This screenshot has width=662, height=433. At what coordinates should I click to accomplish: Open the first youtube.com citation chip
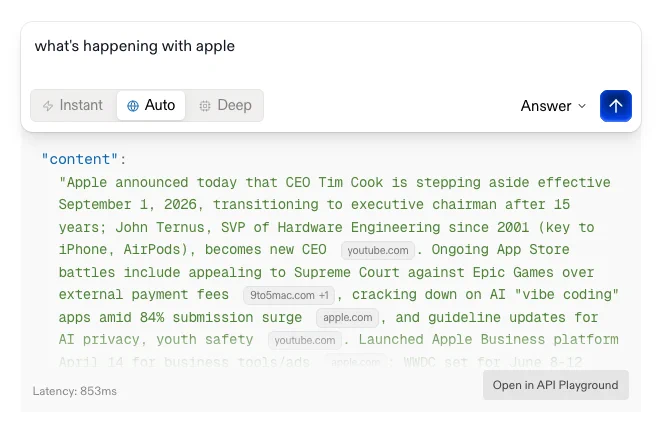(378, 250)
